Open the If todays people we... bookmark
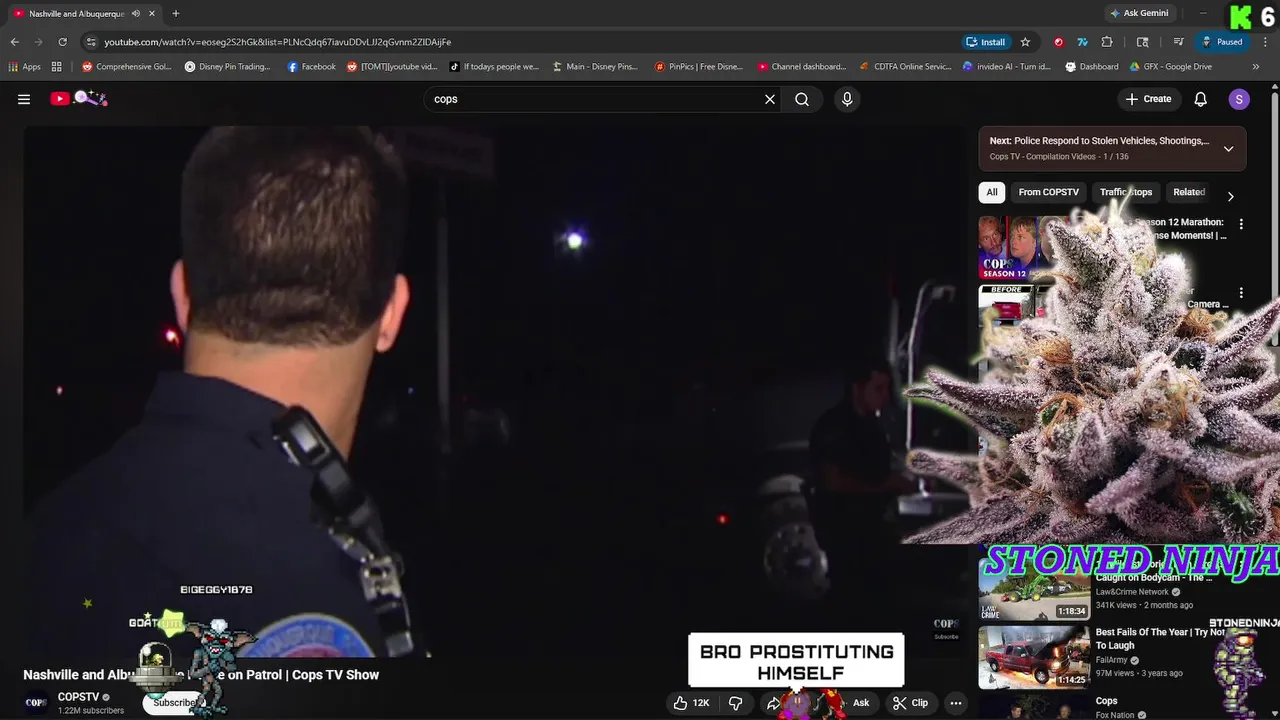This screenshot has width=1280, height=720. (494, 67)
